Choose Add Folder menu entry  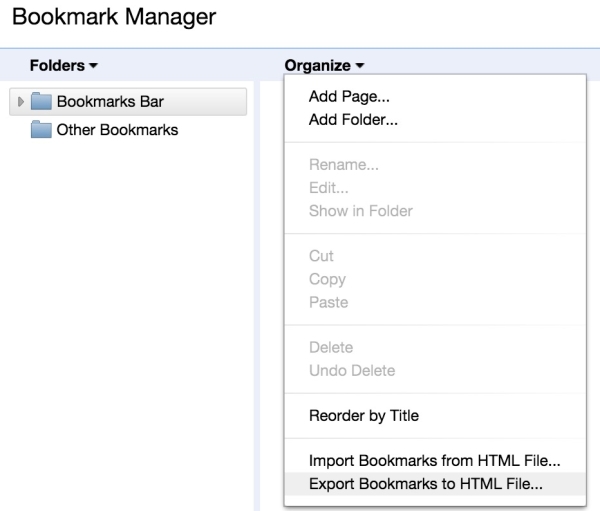(353, 120)
